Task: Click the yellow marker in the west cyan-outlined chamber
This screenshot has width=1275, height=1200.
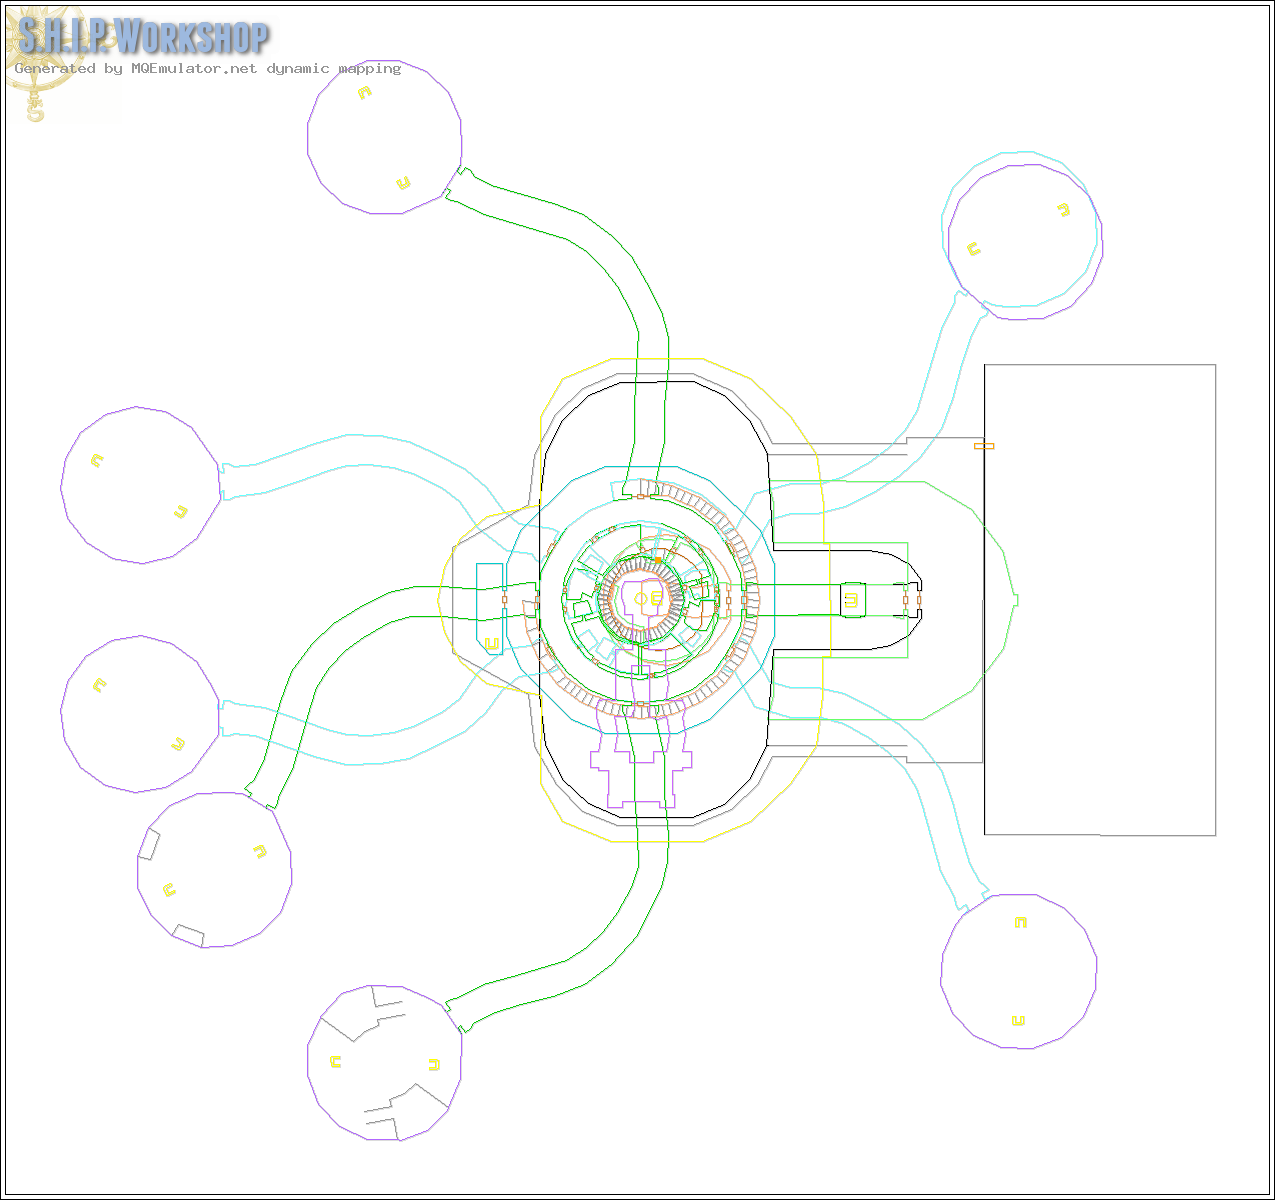Action: coord(491,644)
